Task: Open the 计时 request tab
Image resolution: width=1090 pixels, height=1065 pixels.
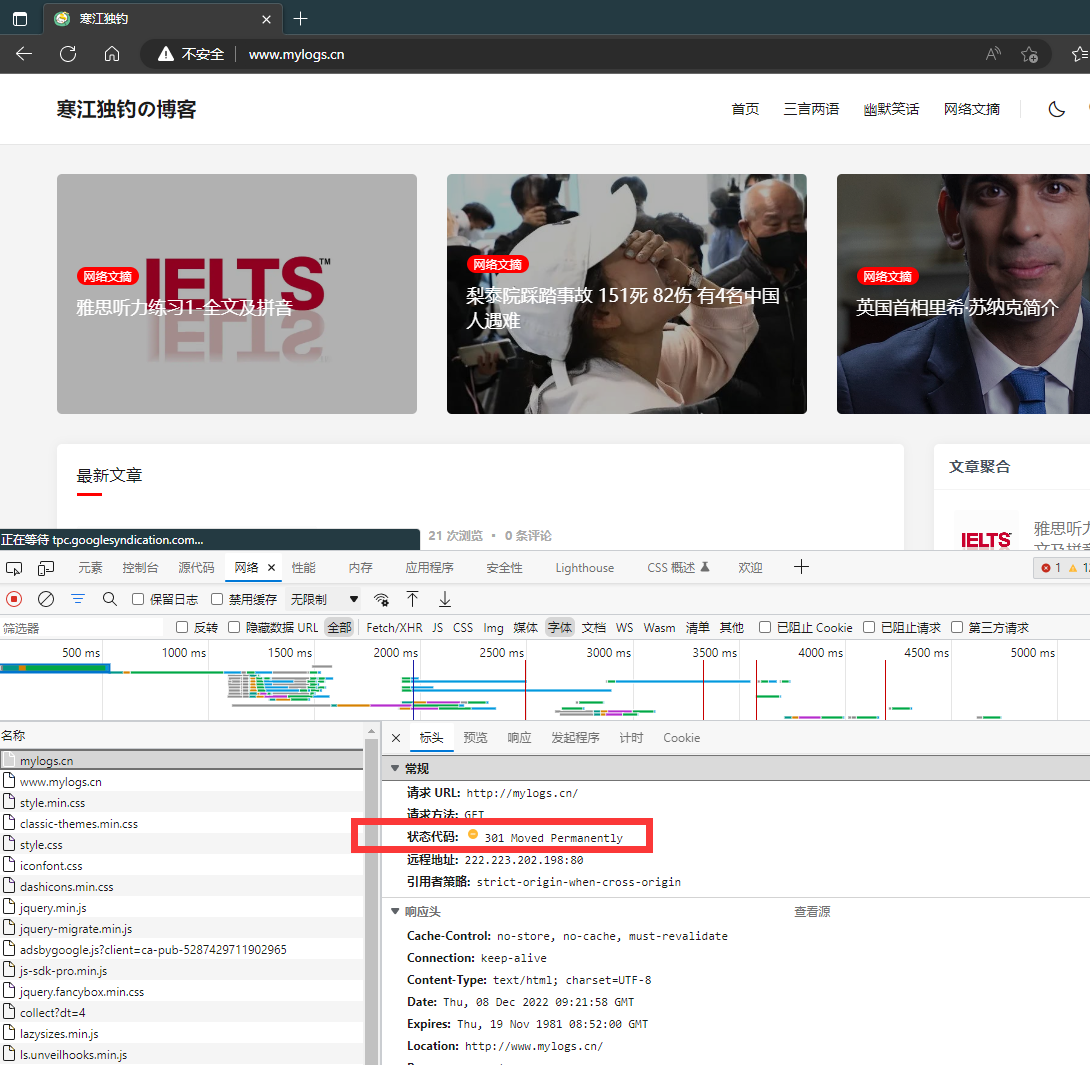Action: [631, 738]
